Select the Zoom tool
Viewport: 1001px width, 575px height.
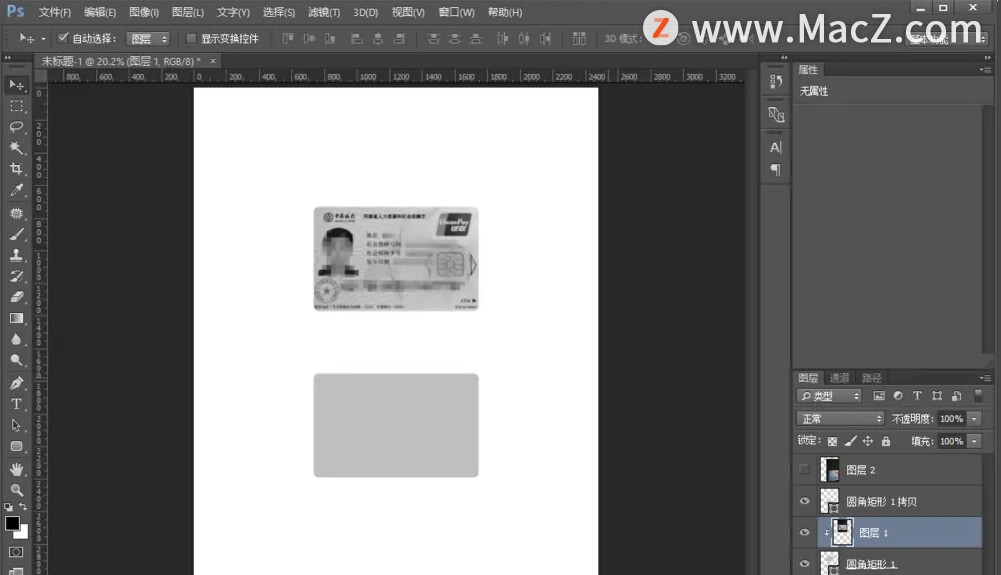tap(16, 490)
